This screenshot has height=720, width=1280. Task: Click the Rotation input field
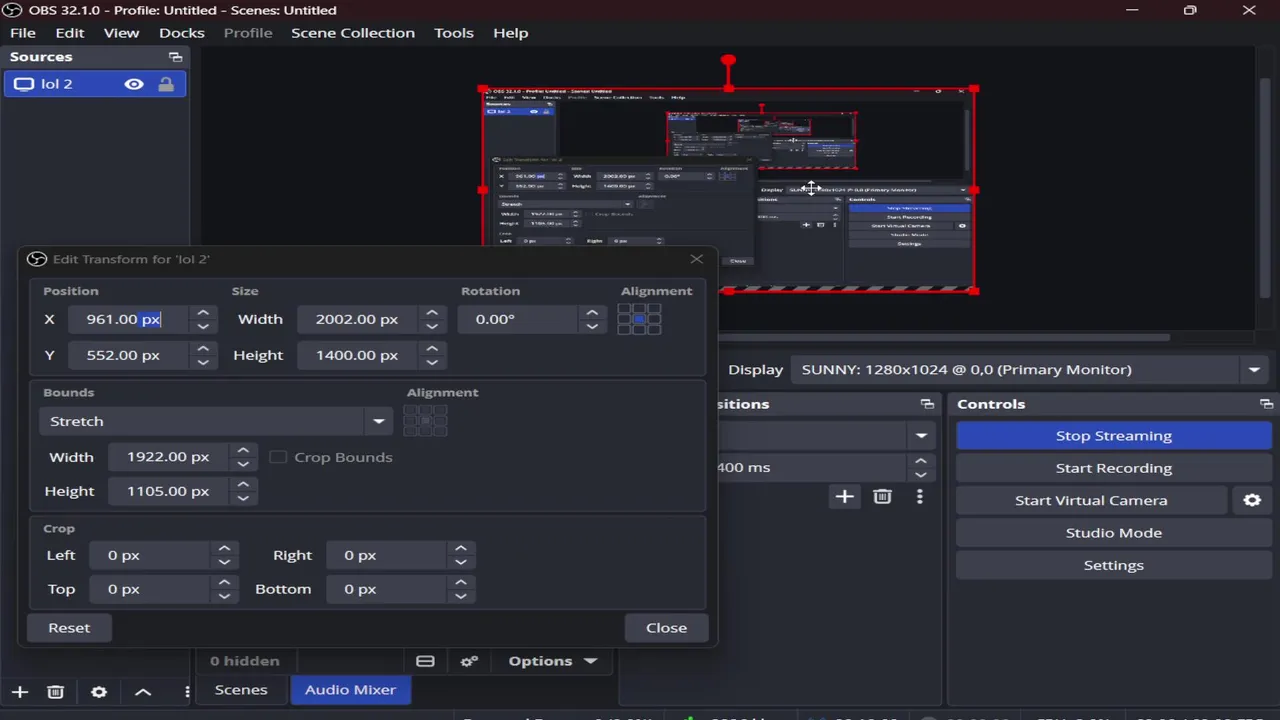pos(520,319)
